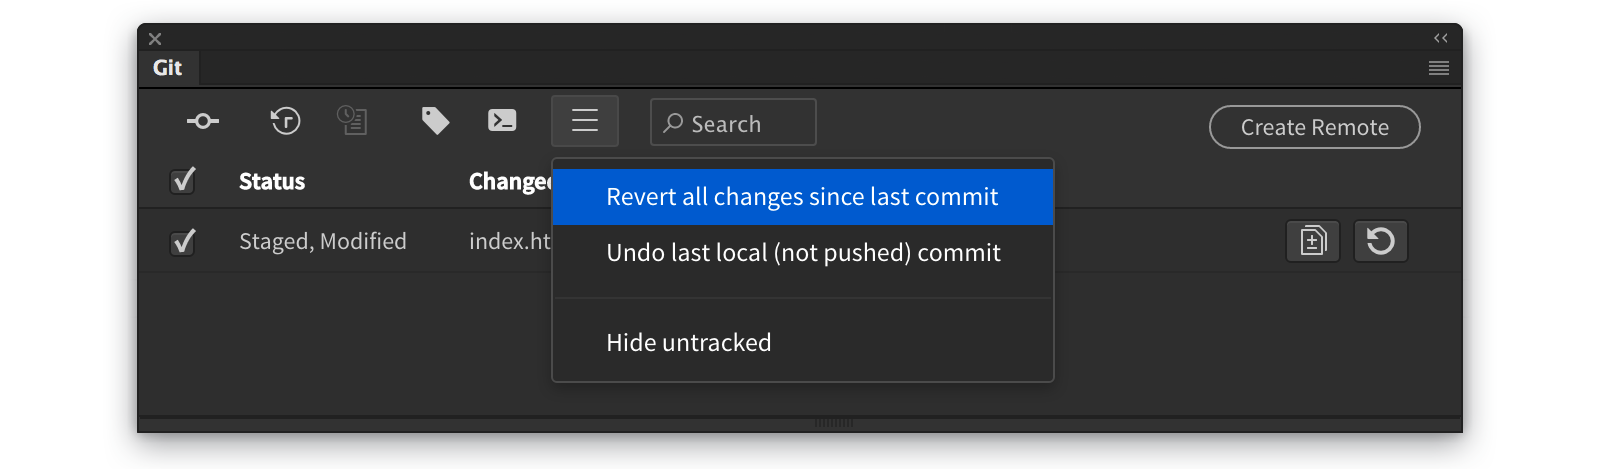Choose Undo last local (not pushed) commit
This screenshot has width=1601, height=469.
click(x=802, y=253)
